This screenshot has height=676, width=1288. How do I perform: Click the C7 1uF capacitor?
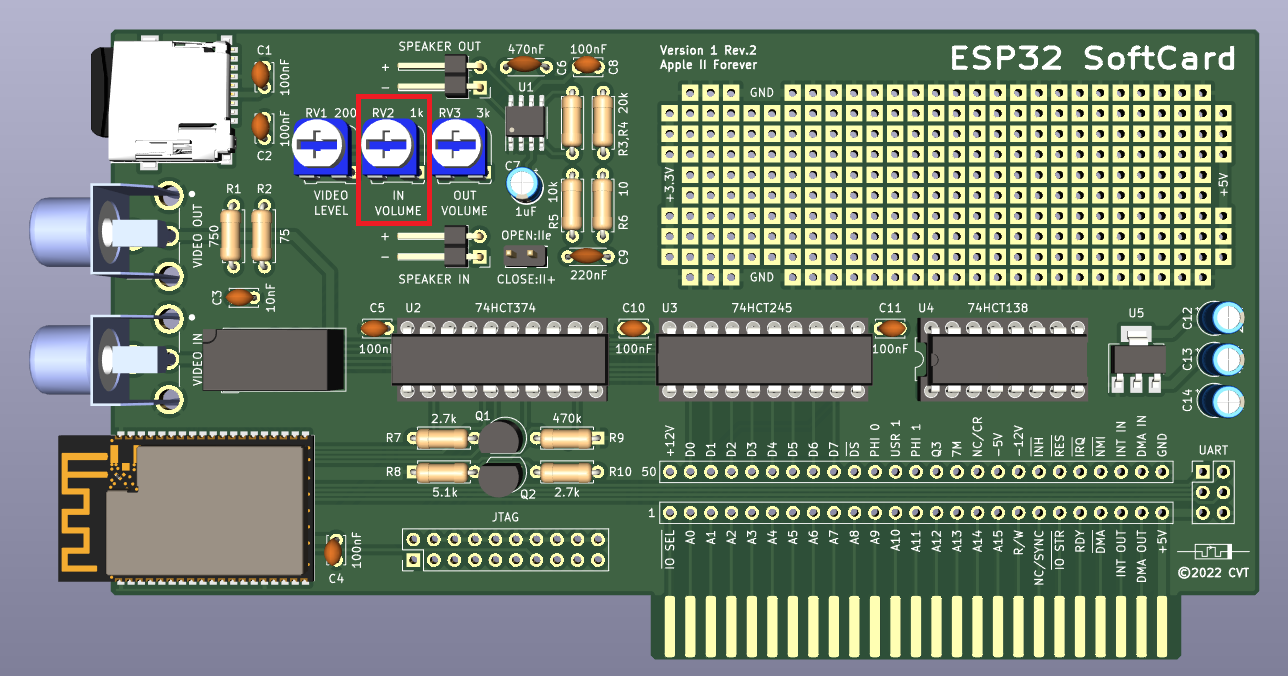point(523,185)
